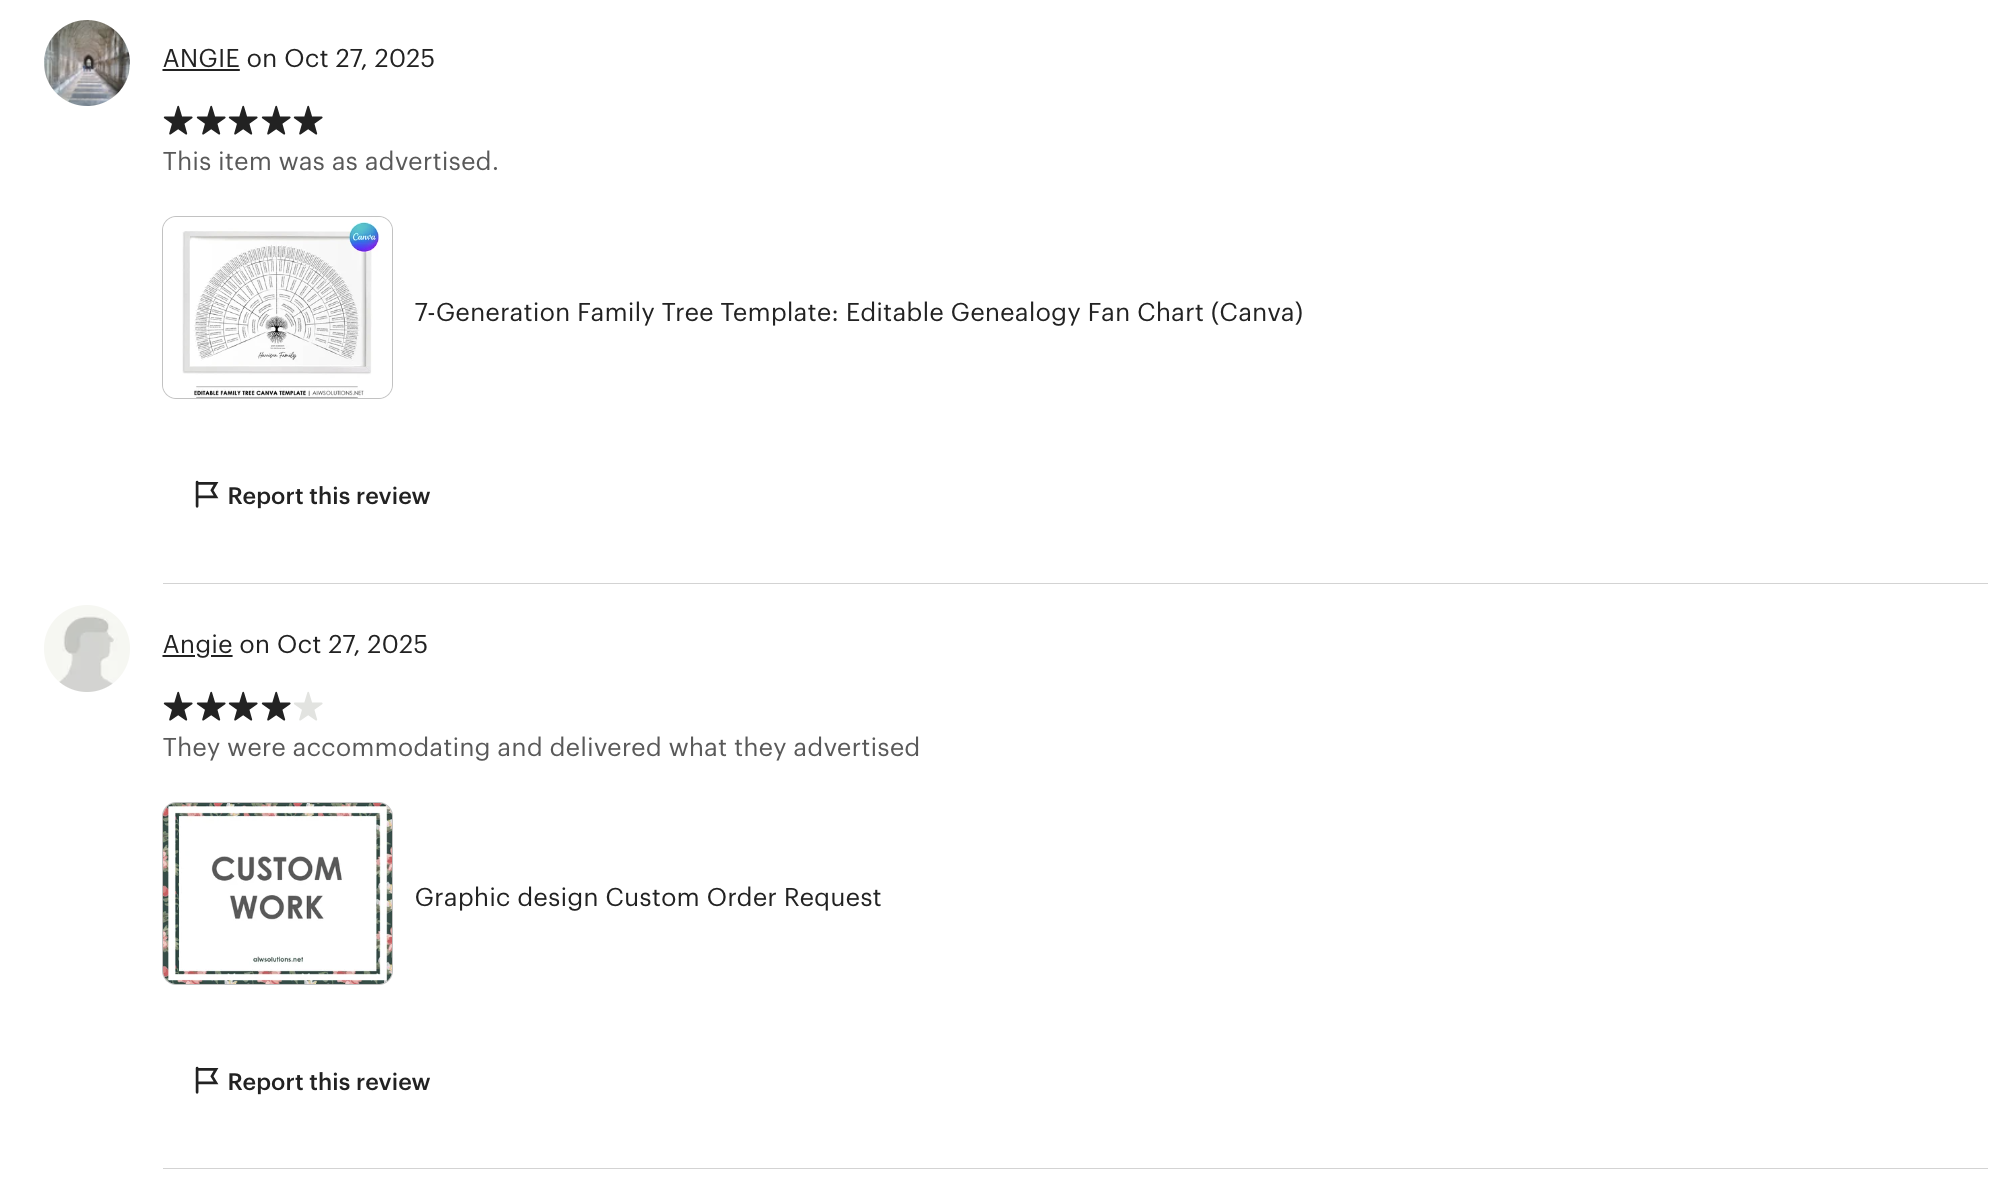
Task: Report the "This item was as advertised" review
Action: coord(328,496)
